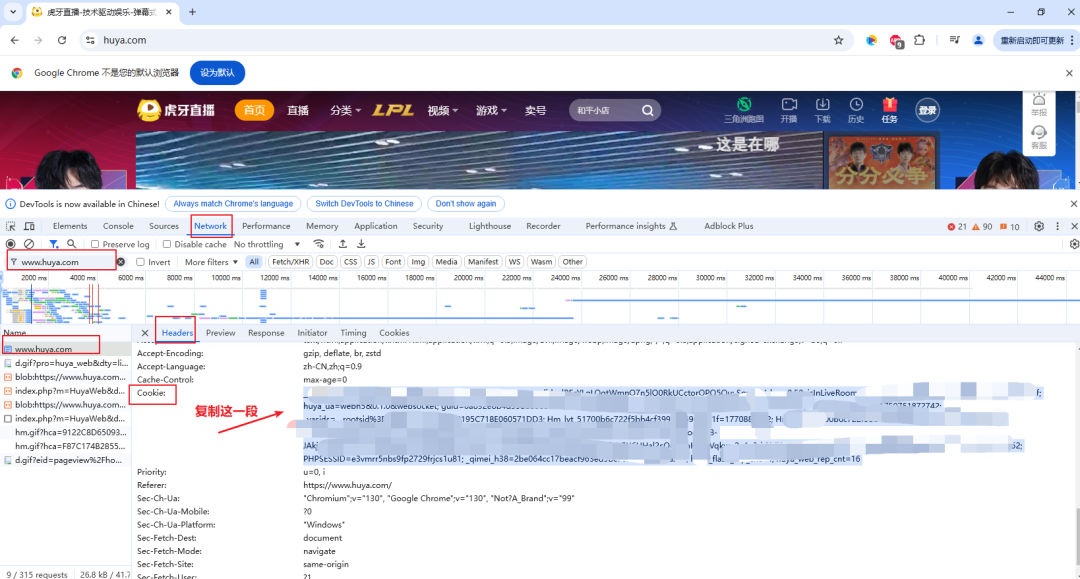Image resolution: width=1080 pixels, height=579 pixels.
Task: Filter requests by JS type
Action: click(371, 262)
